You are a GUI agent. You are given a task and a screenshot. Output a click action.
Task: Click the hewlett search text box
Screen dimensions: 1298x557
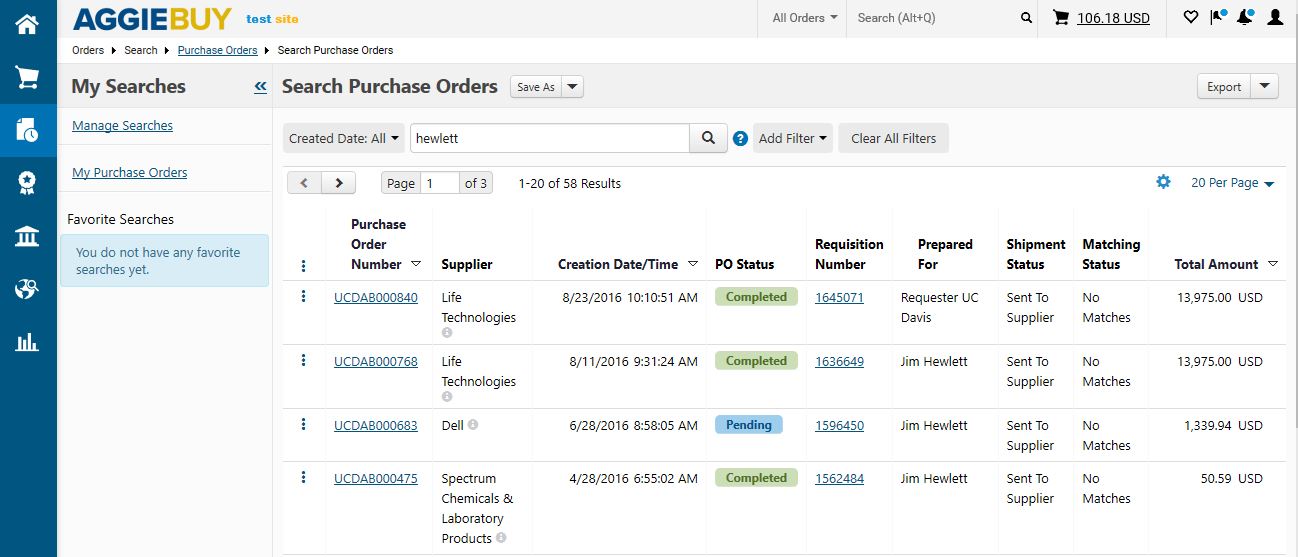550,138
